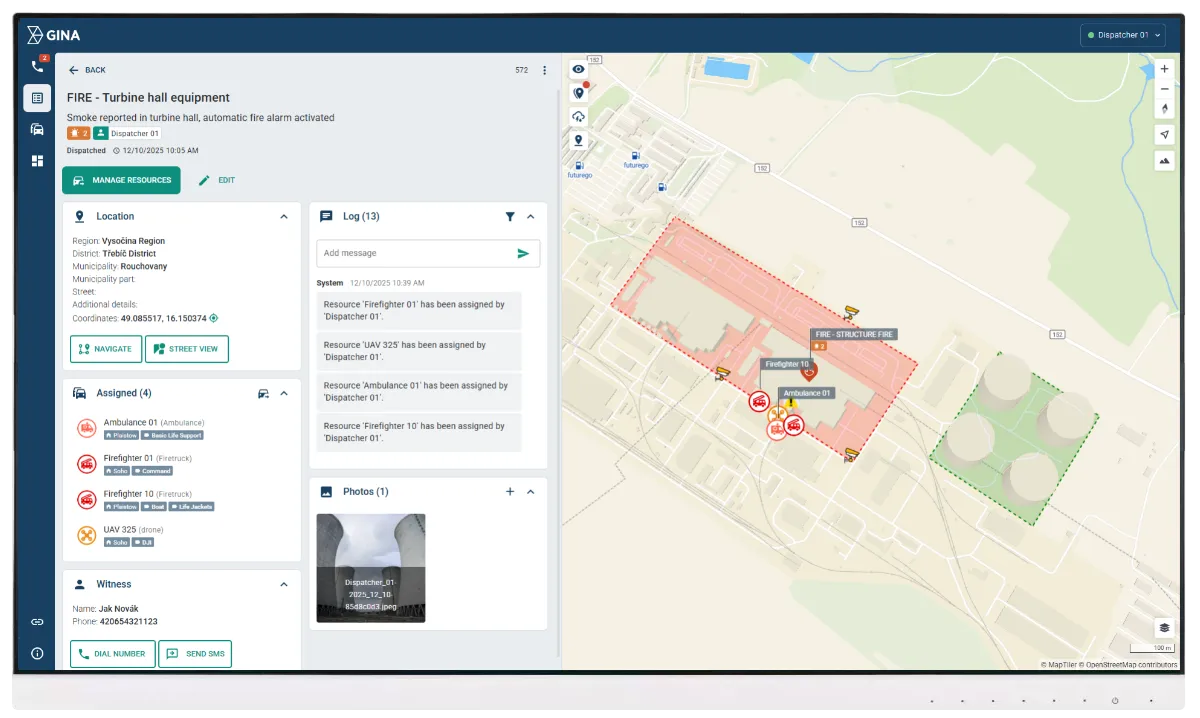
Task: Select the FIRE - STRUCTURE FIRE label on map
Action: pos(854,334)
